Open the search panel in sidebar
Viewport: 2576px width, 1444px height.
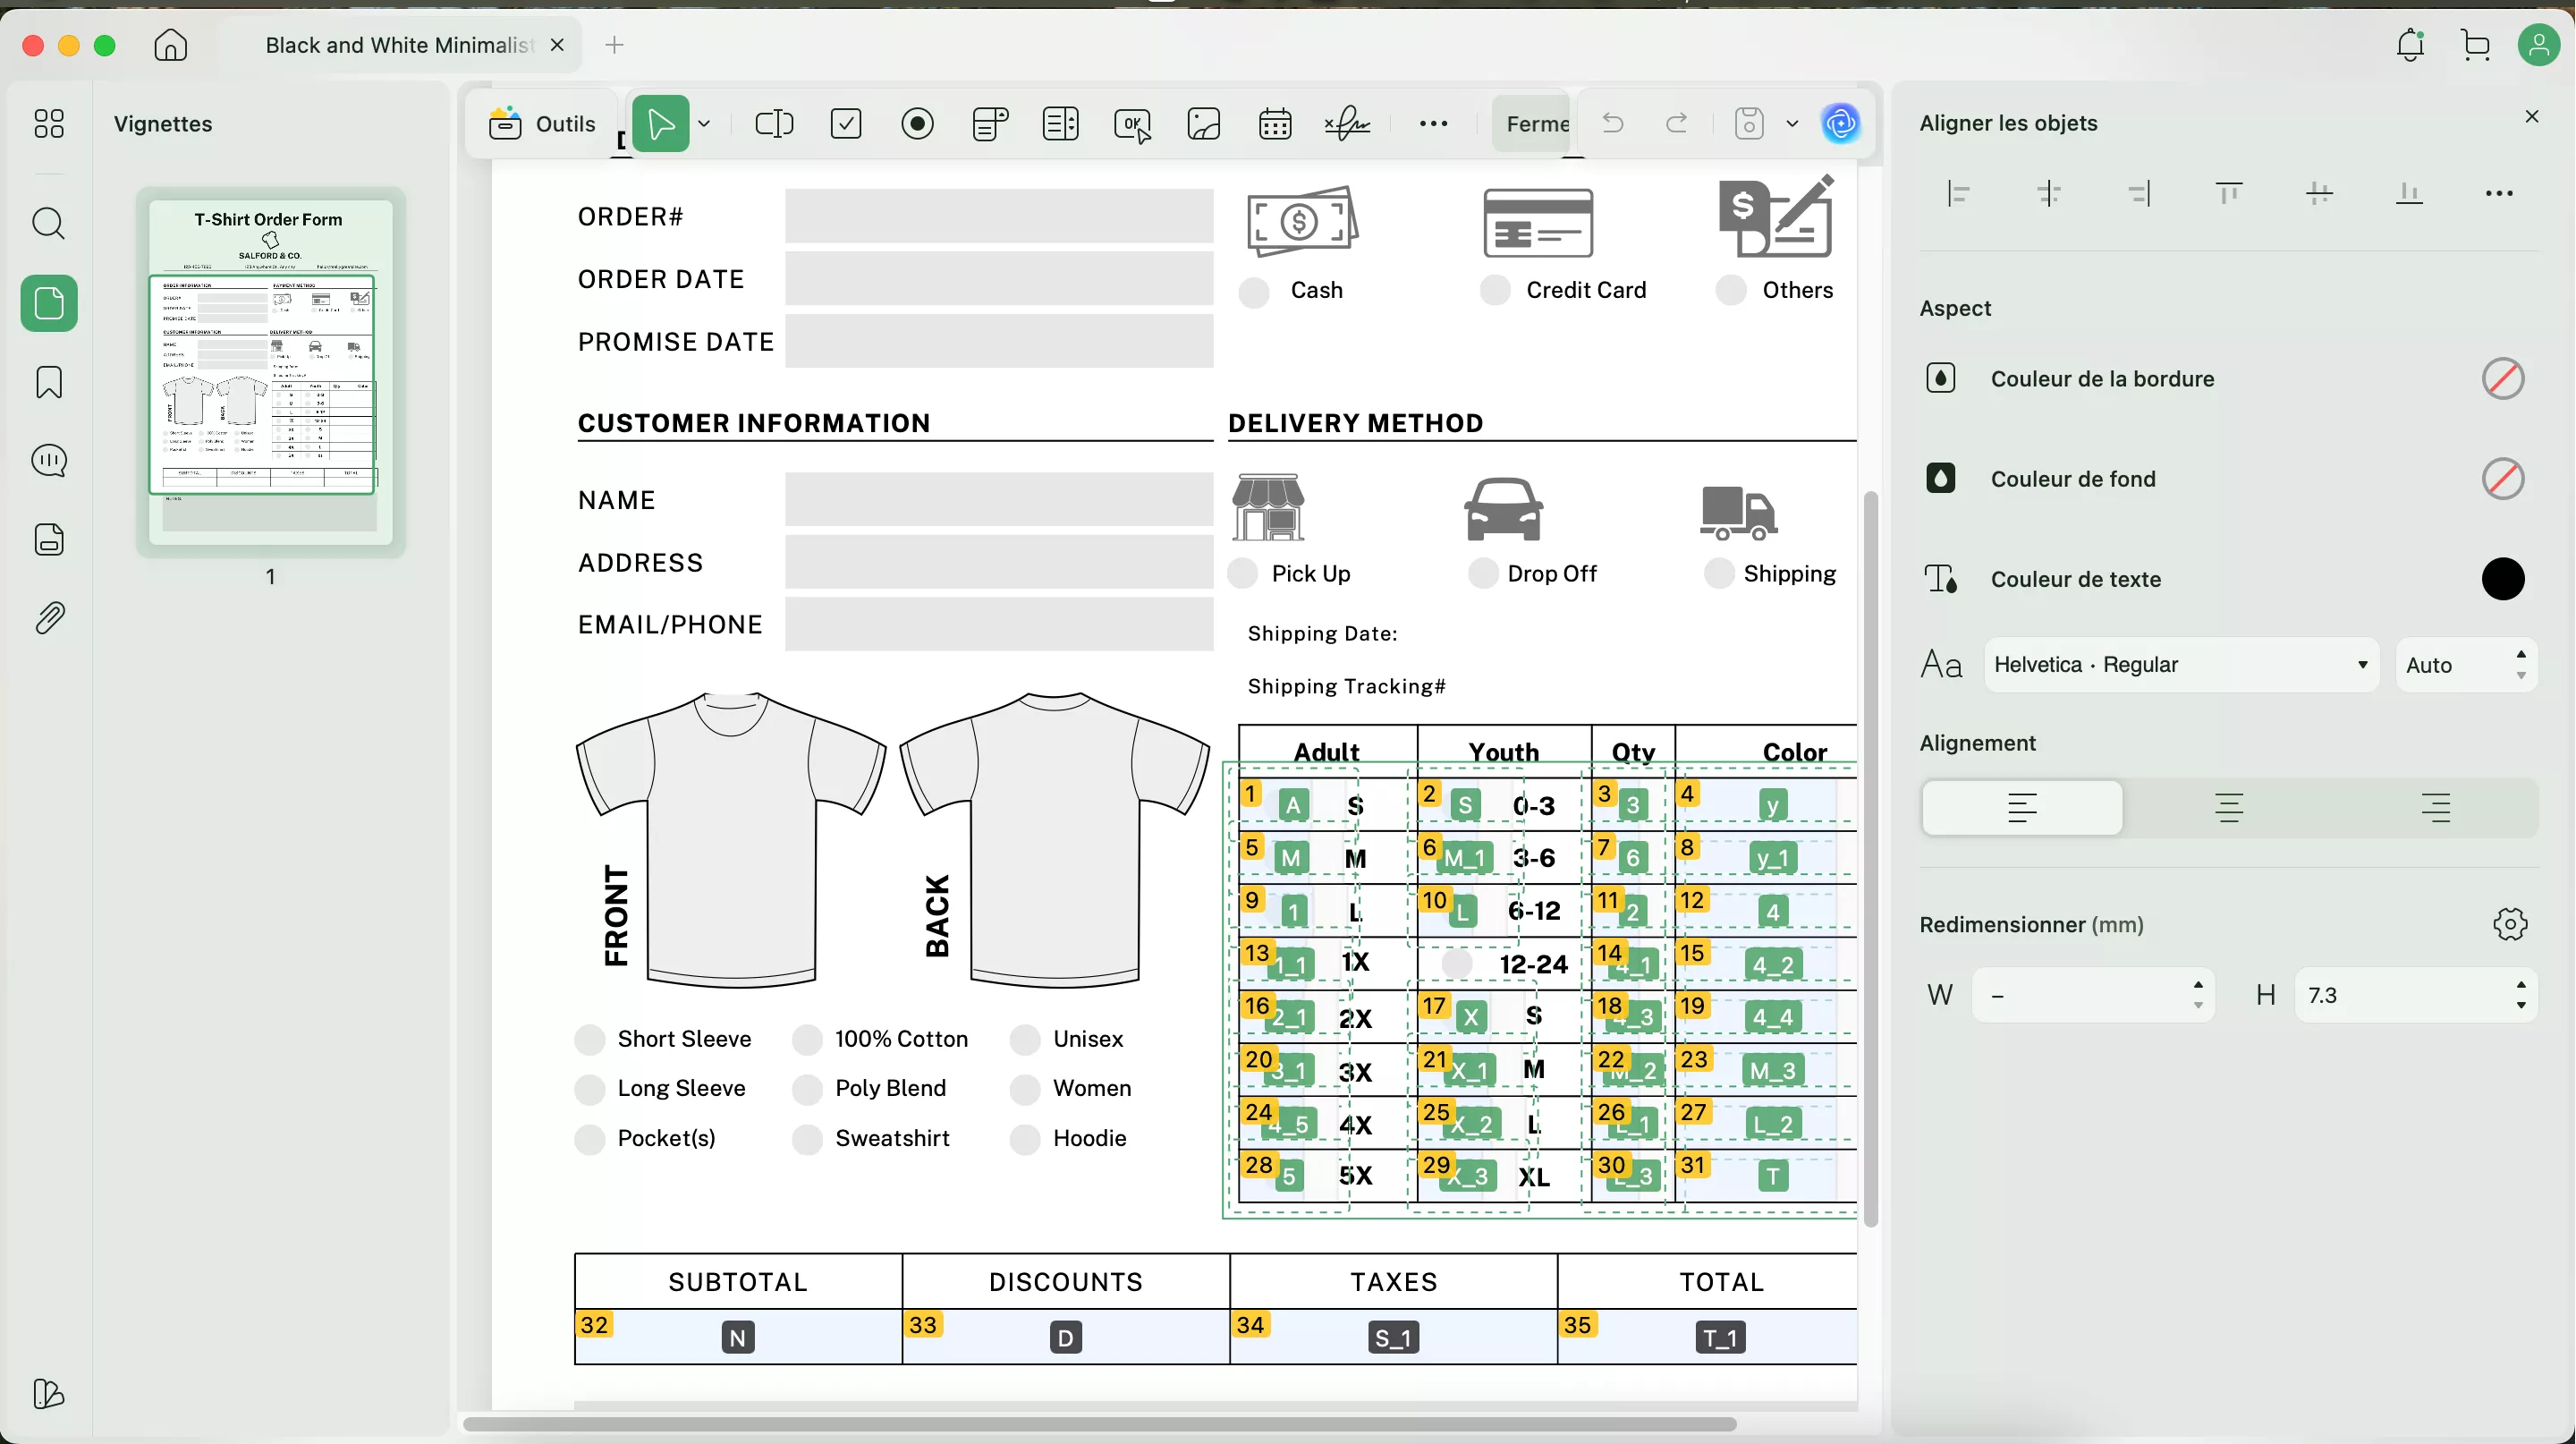[x=49, y=223]
